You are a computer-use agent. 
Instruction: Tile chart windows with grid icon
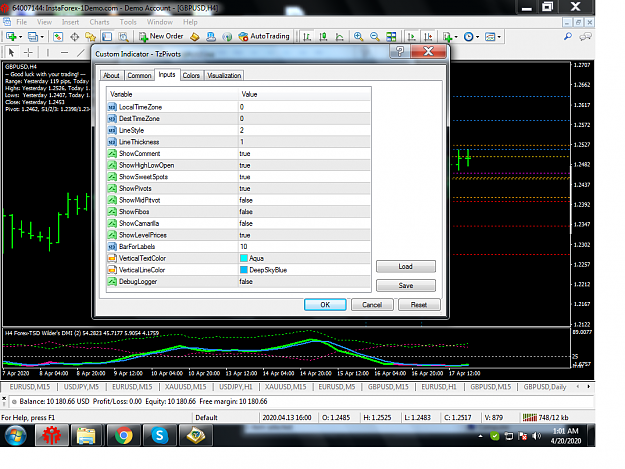click(x=391, y=37)
